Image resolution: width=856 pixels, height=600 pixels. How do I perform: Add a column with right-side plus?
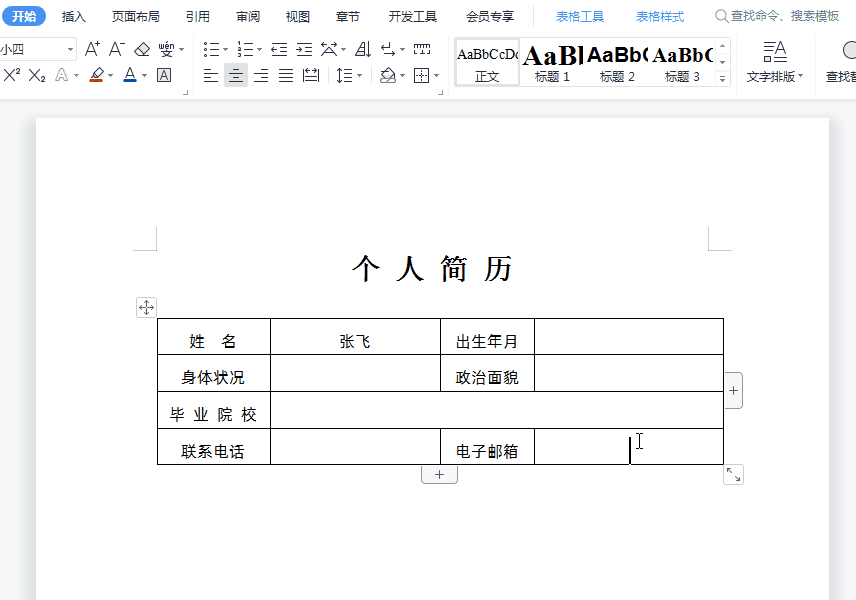[x=733, y=390]
